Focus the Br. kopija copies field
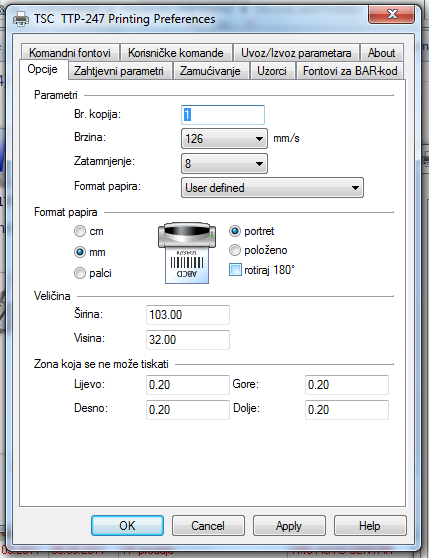429x558 pixels. point(223,115)
